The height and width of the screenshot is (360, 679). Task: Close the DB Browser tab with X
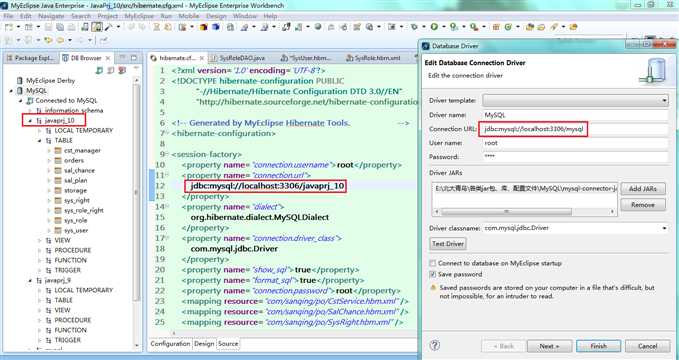(108, 58)
